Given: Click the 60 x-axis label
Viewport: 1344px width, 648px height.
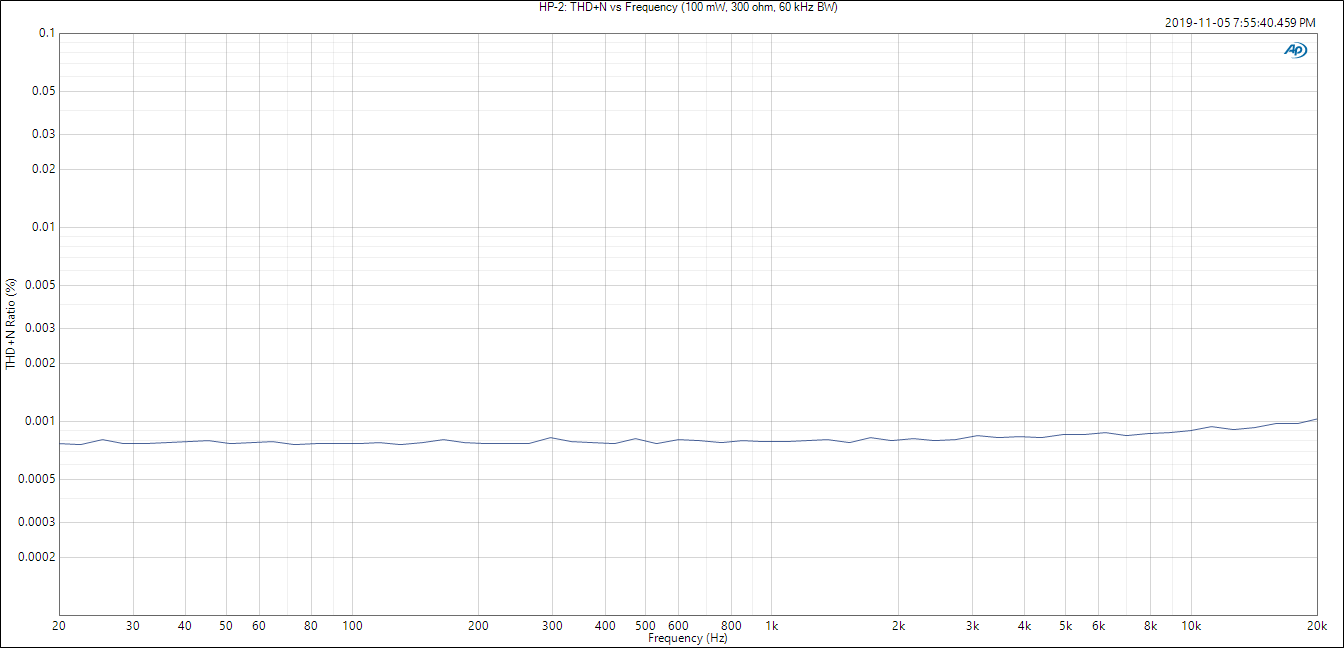Looking at the screenshot, I should [x=259, y=626].
